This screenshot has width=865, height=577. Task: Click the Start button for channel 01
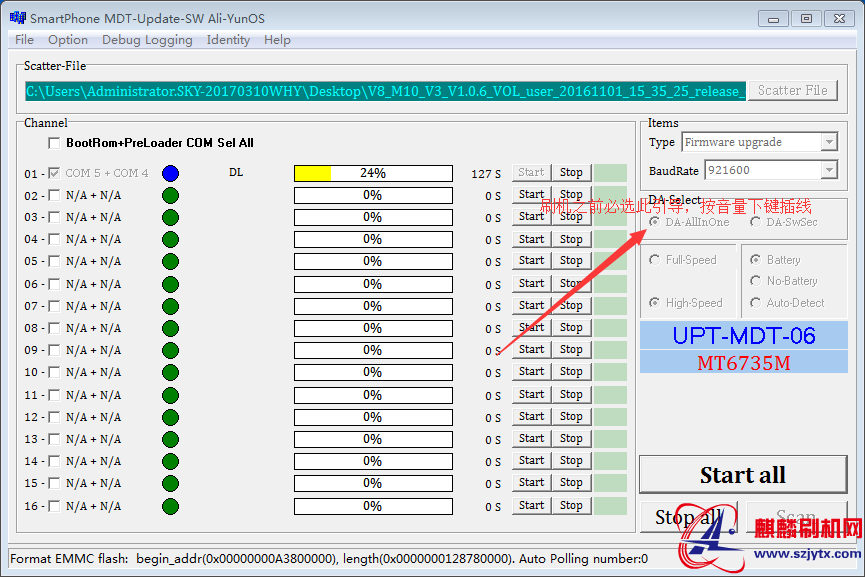(x=531, y=173)
